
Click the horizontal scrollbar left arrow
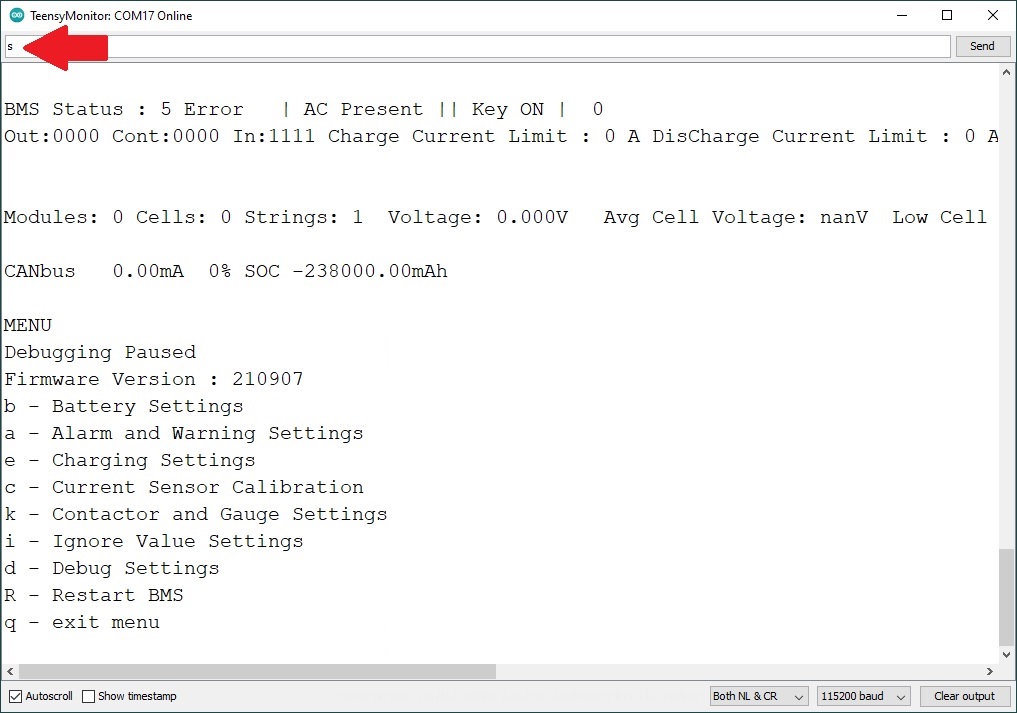10,671
